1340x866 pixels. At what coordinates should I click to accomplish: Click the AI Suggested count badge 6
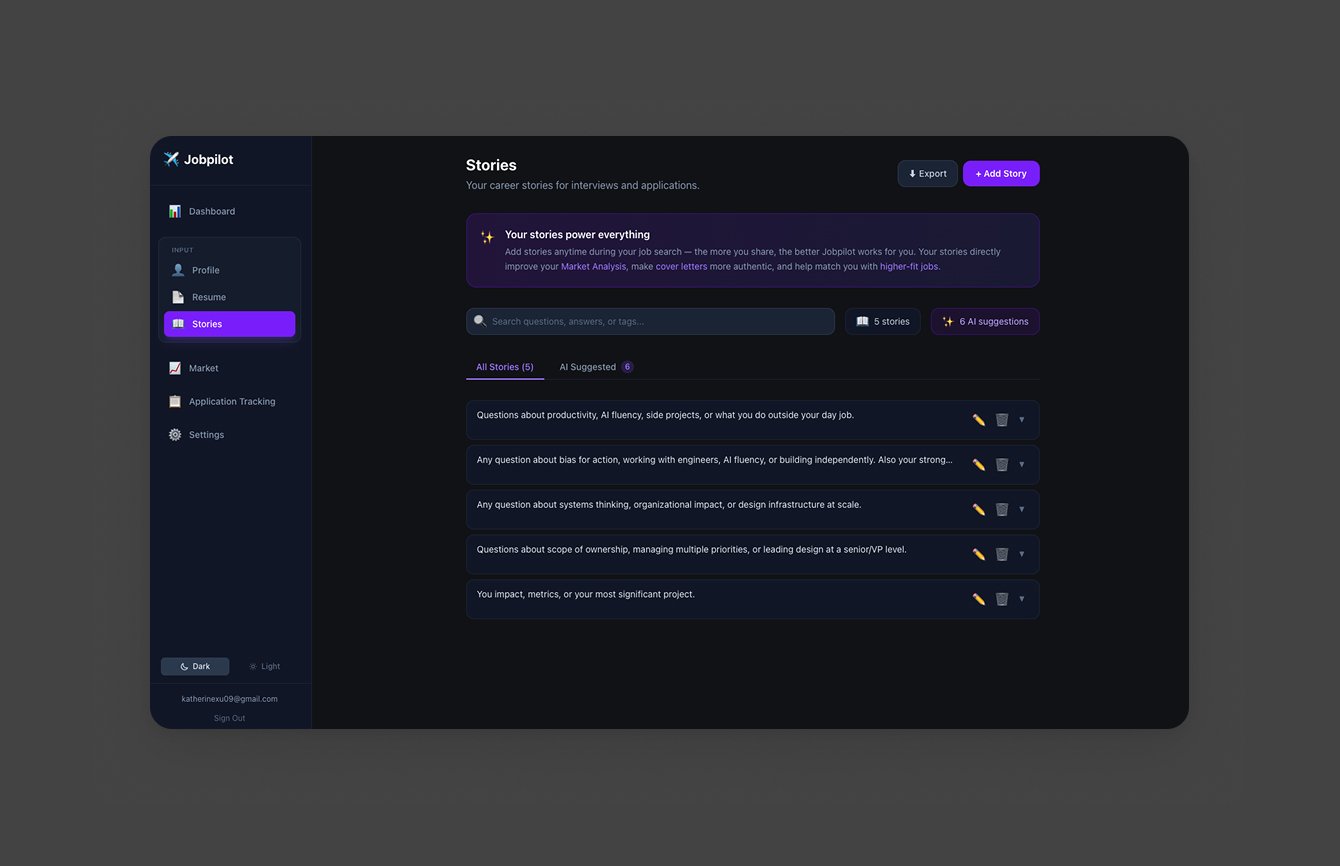[x=627, y=367]
